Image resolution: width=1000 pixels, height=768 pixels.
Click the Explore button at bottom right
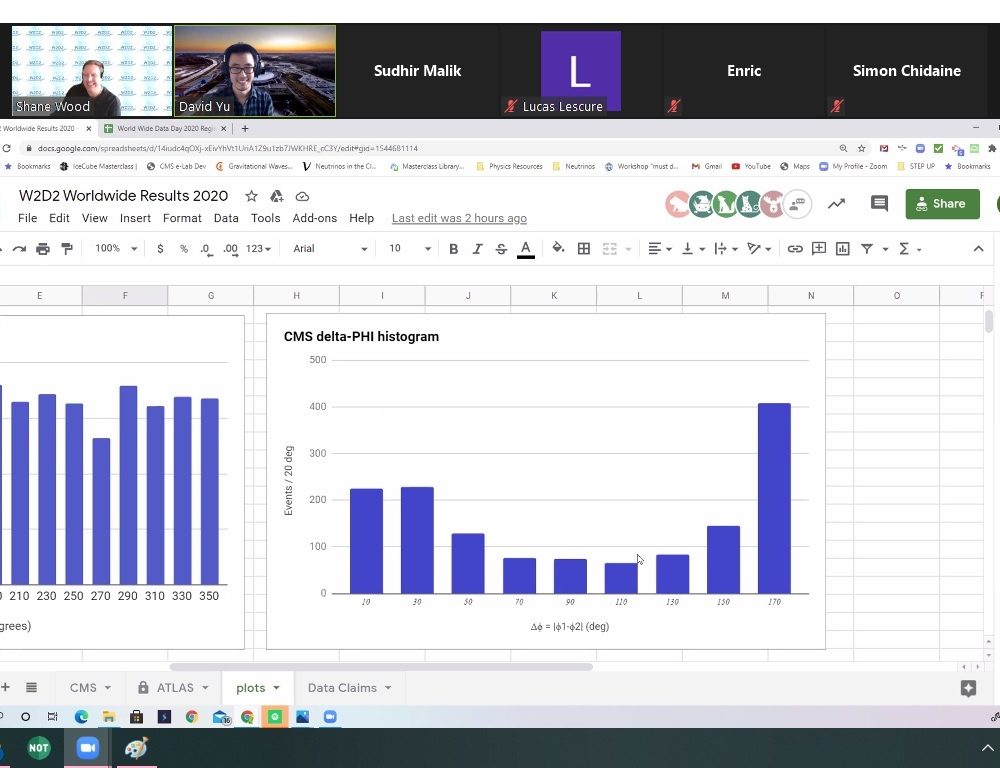pyautogui.click(x=967, y=688)
